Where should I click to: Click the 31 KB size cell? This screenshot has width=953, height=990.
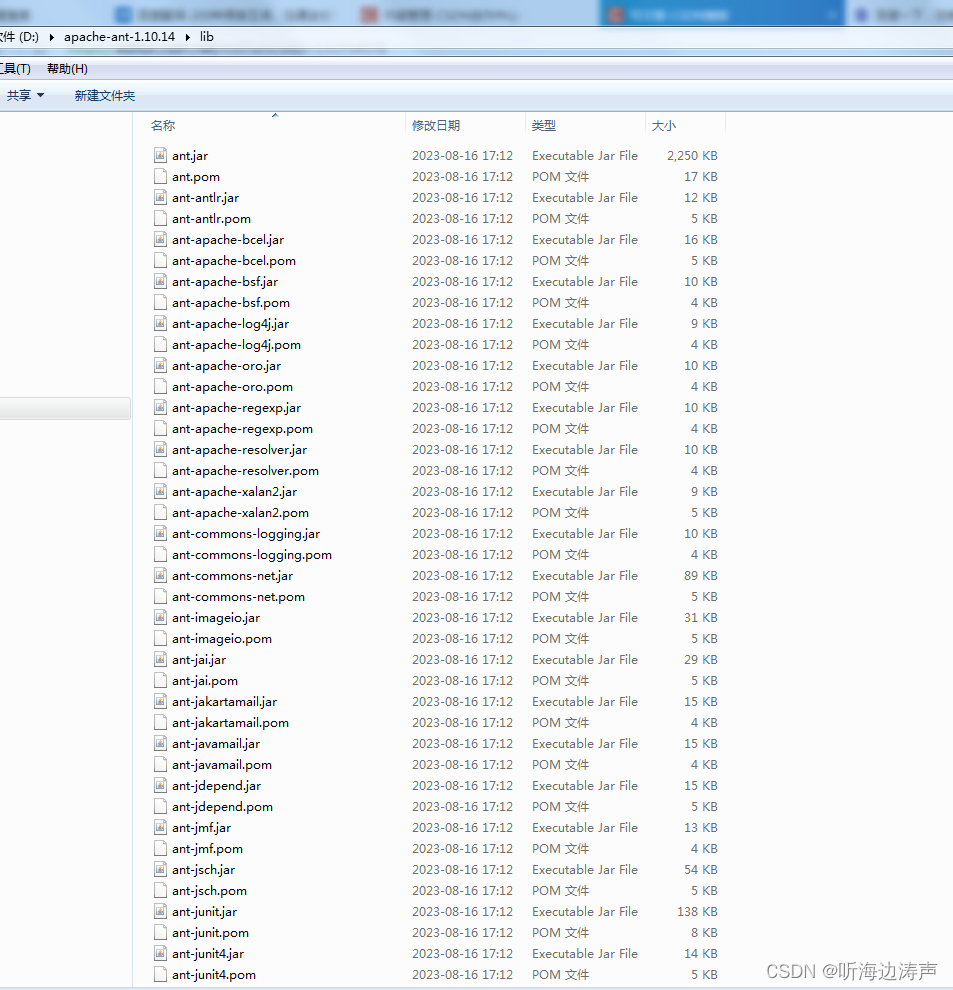pos(701,617)
